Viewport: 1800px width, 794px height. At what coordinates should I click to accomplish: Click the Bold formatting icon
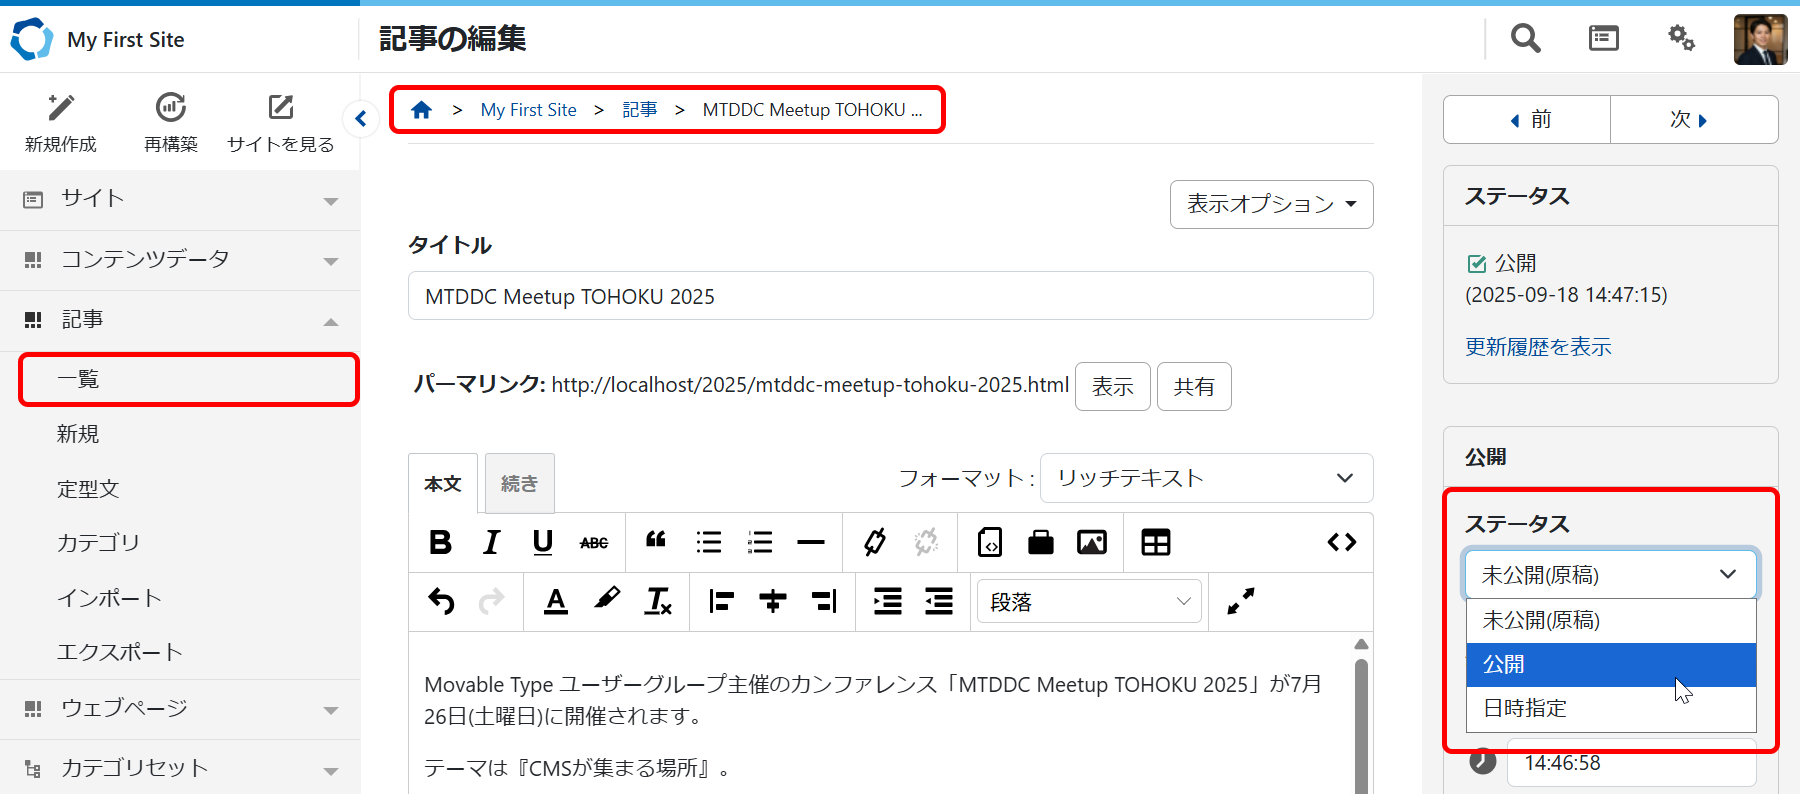(x=440, y=542)
